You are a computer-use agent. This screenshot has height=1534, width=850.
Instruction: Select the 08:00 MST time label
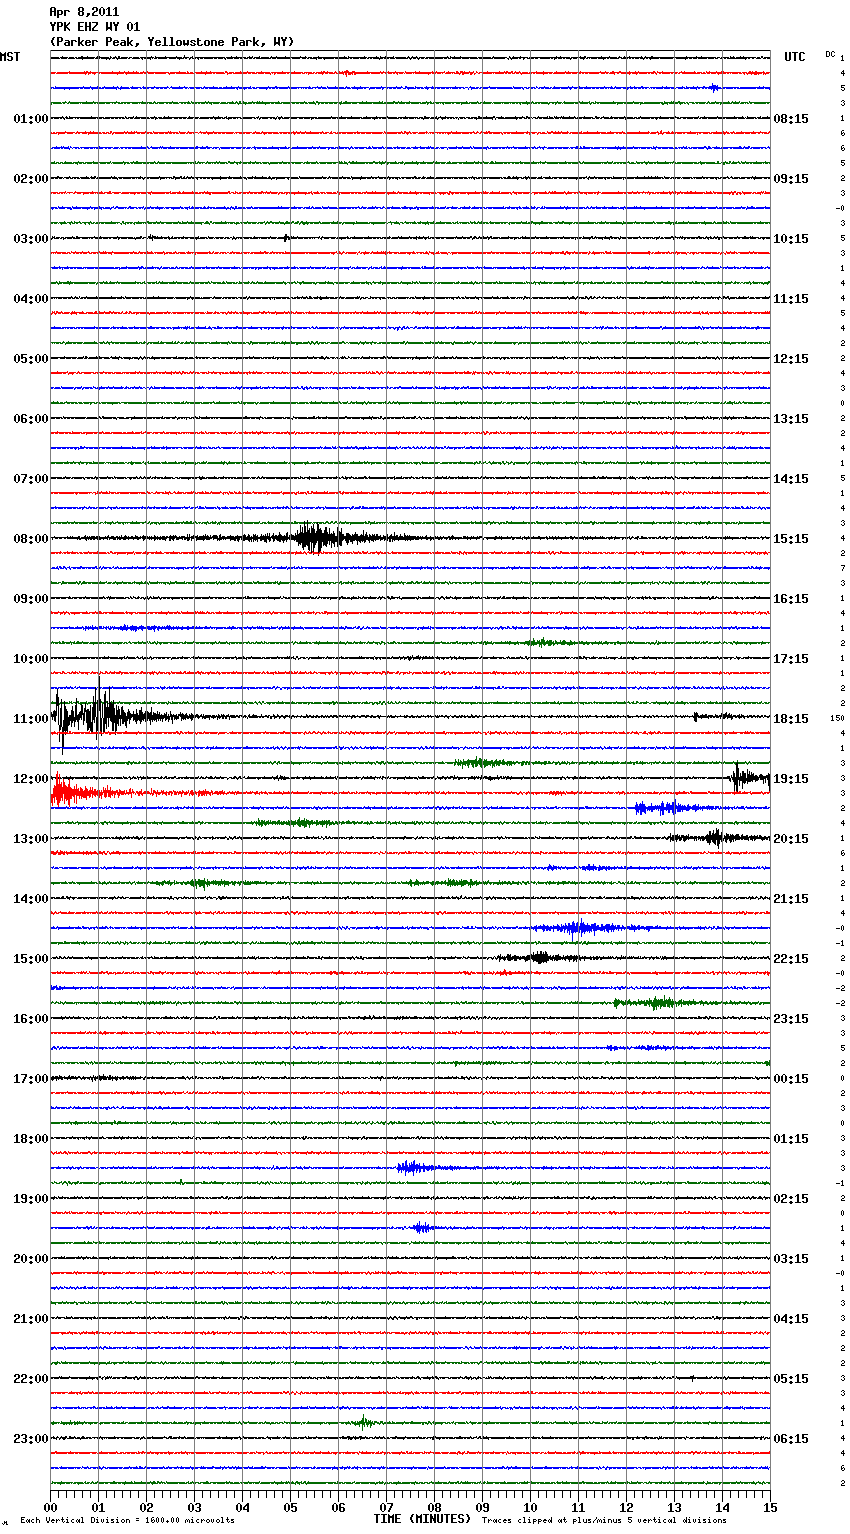point(31,539)
